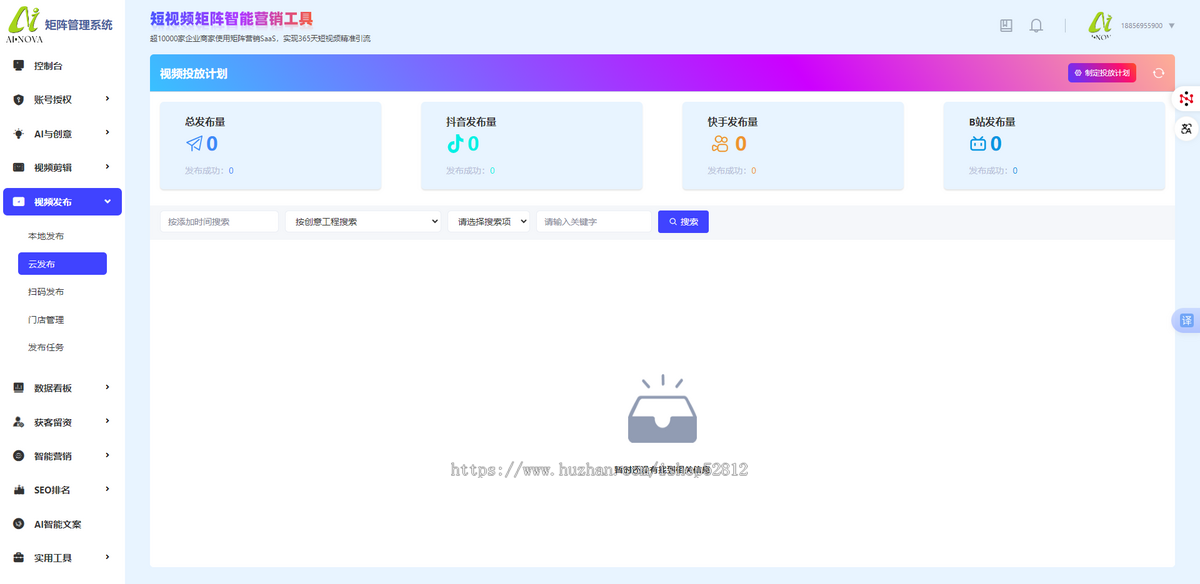Click the 视频剪辑 sidebar icon

[18, 168]
